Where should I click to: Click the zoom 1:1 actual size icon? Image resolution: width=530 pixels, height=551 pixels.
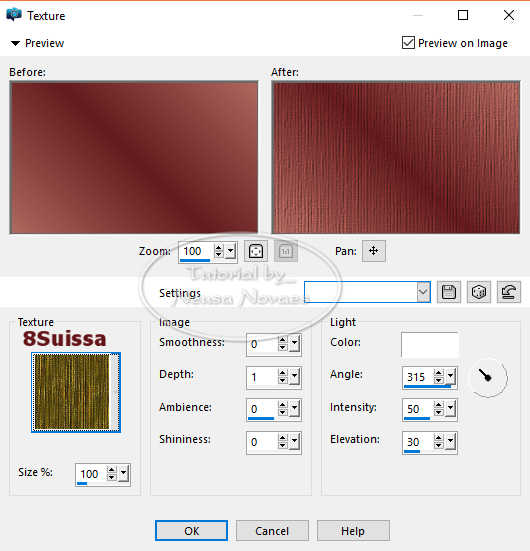tap(286, 251)
